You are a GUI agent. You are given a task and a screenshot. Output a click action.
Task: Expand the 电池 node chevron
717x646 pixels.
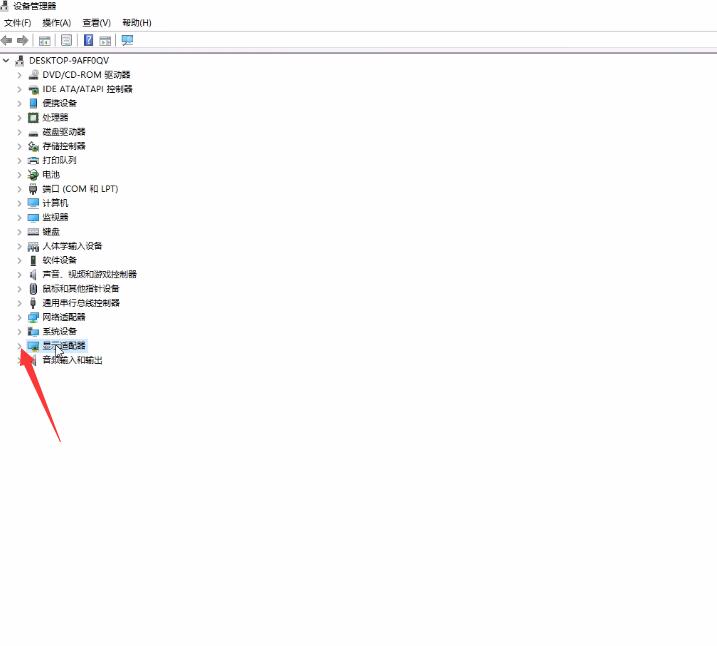[19, 175]
